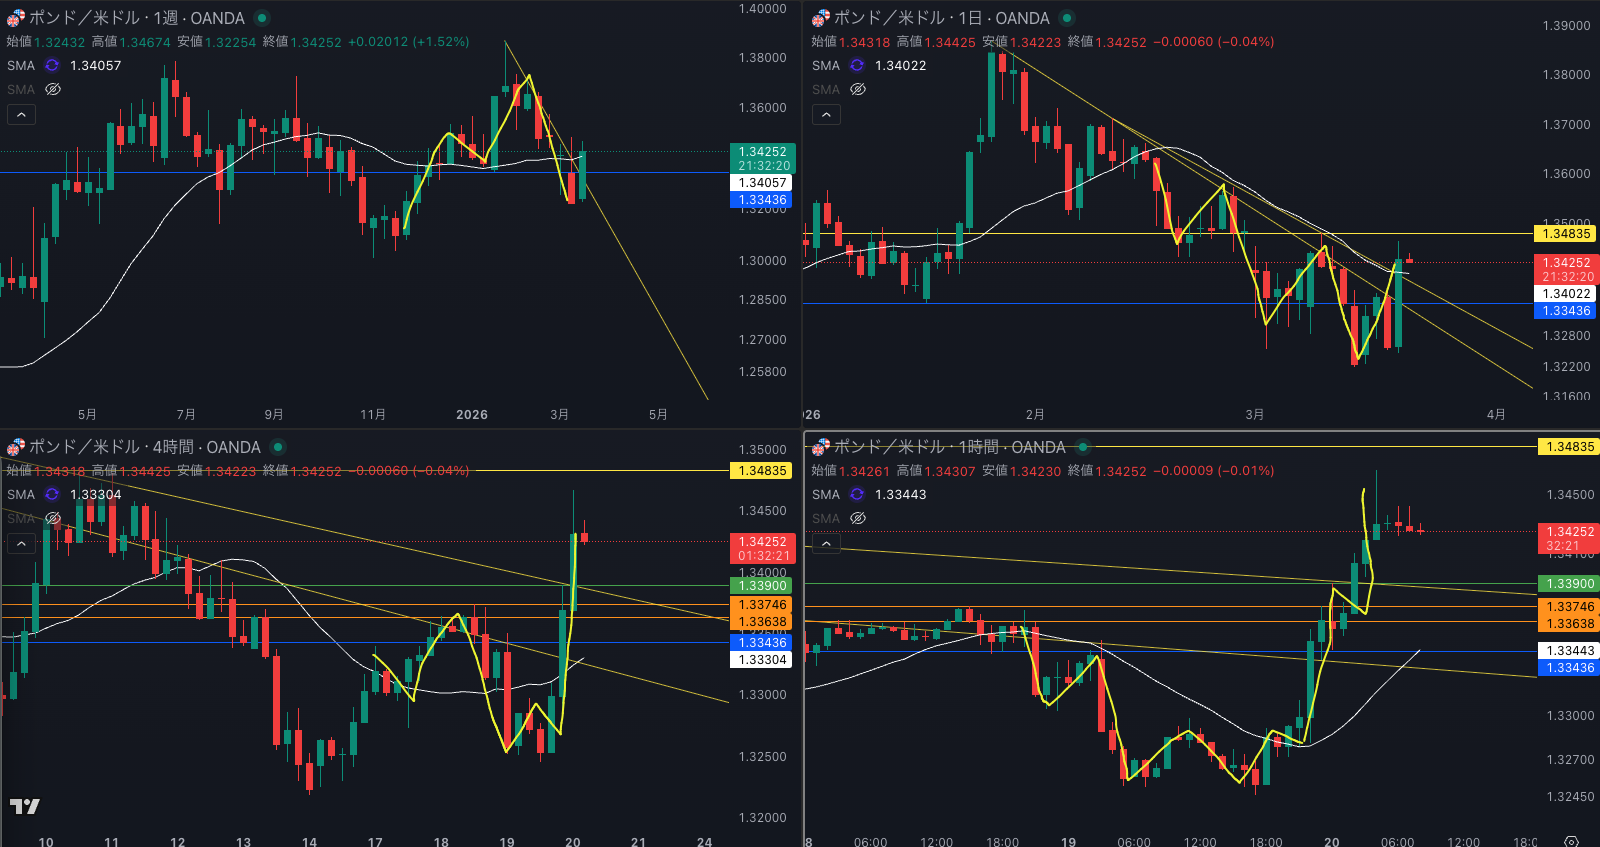This screenshot has height=847, width=1600.
Task: Open chart settings hexagon icon in 1時間 chart
Action: (1571, 841)
